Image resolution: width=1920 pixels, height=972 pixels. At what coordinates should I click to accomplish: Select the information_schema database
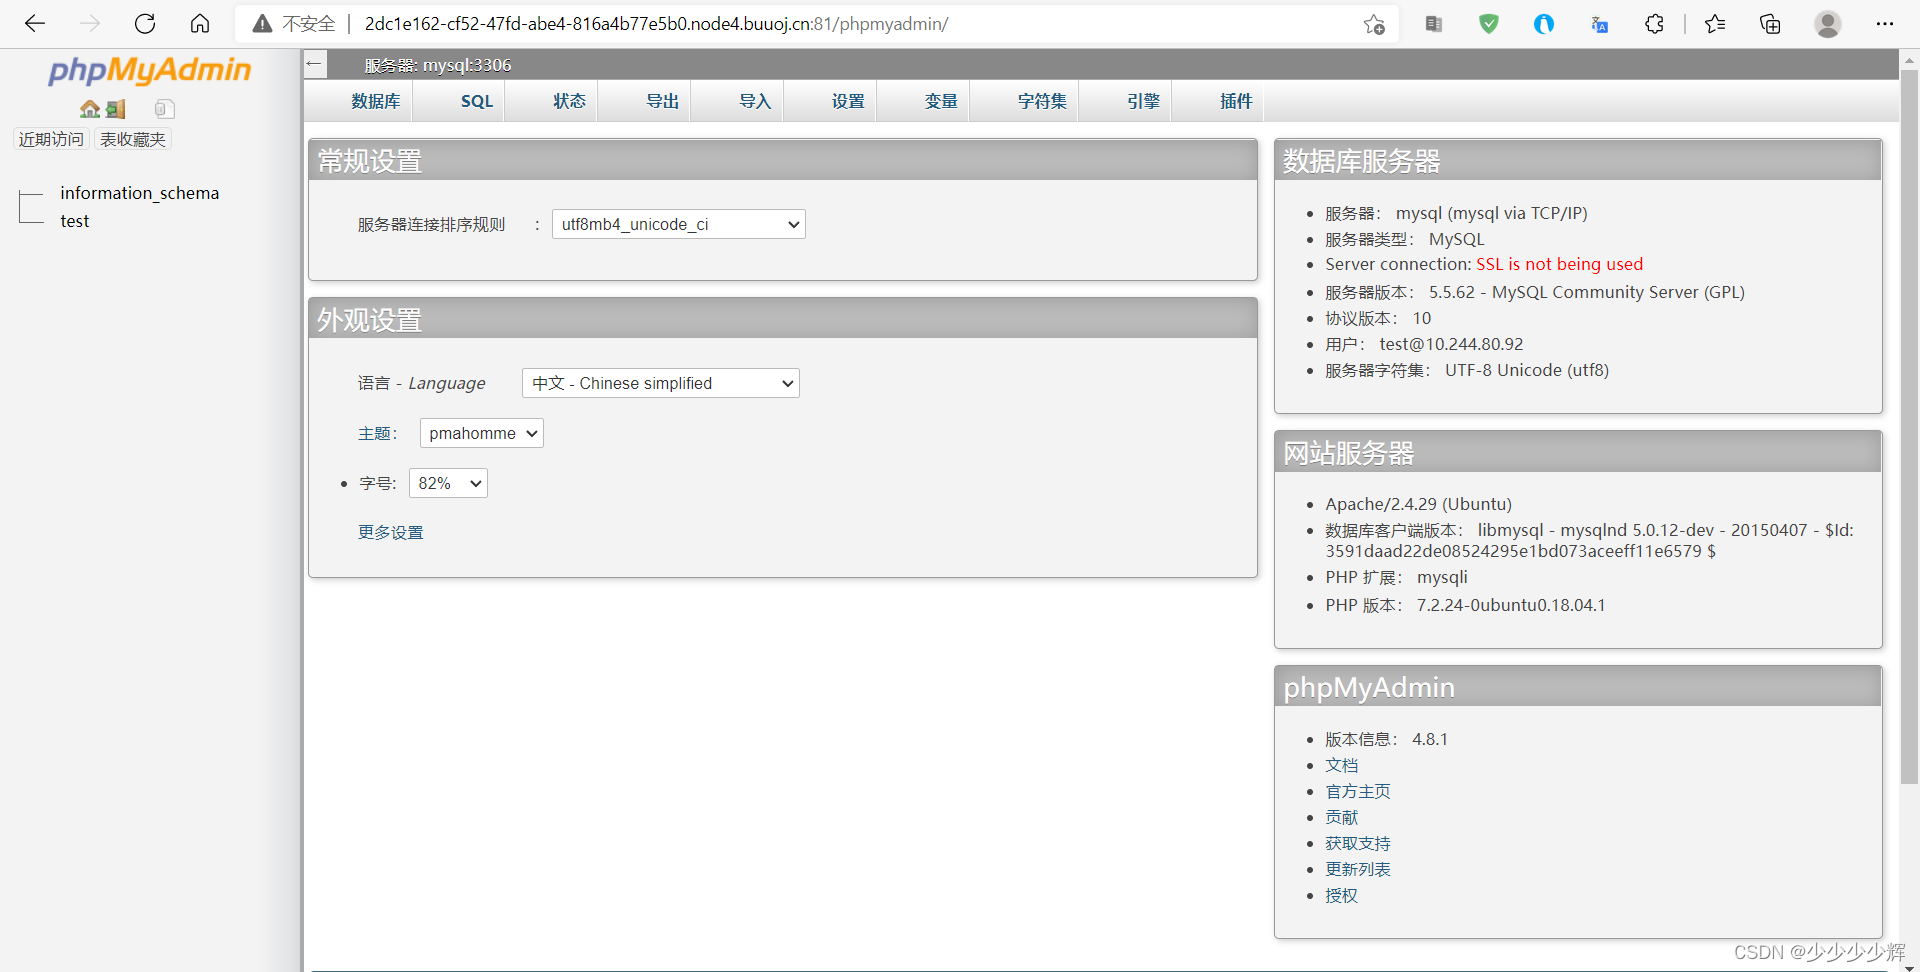point(139,193)
